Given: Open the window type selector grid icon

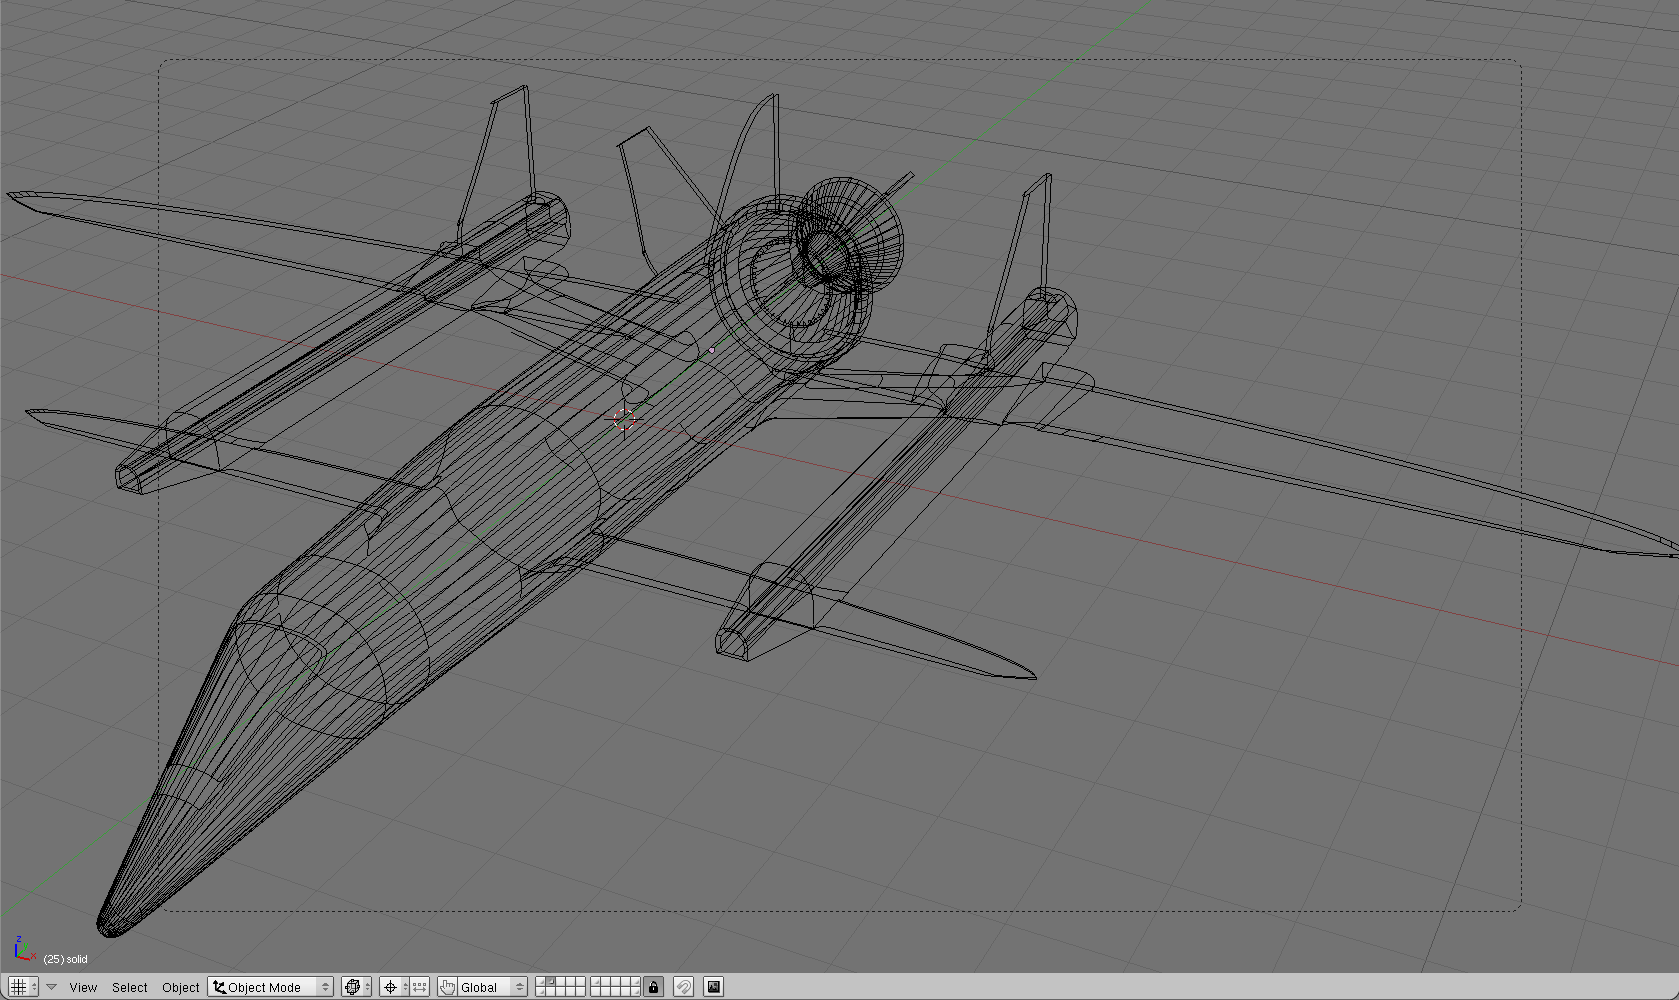Looking at the screenshot, I should (23, 987).
